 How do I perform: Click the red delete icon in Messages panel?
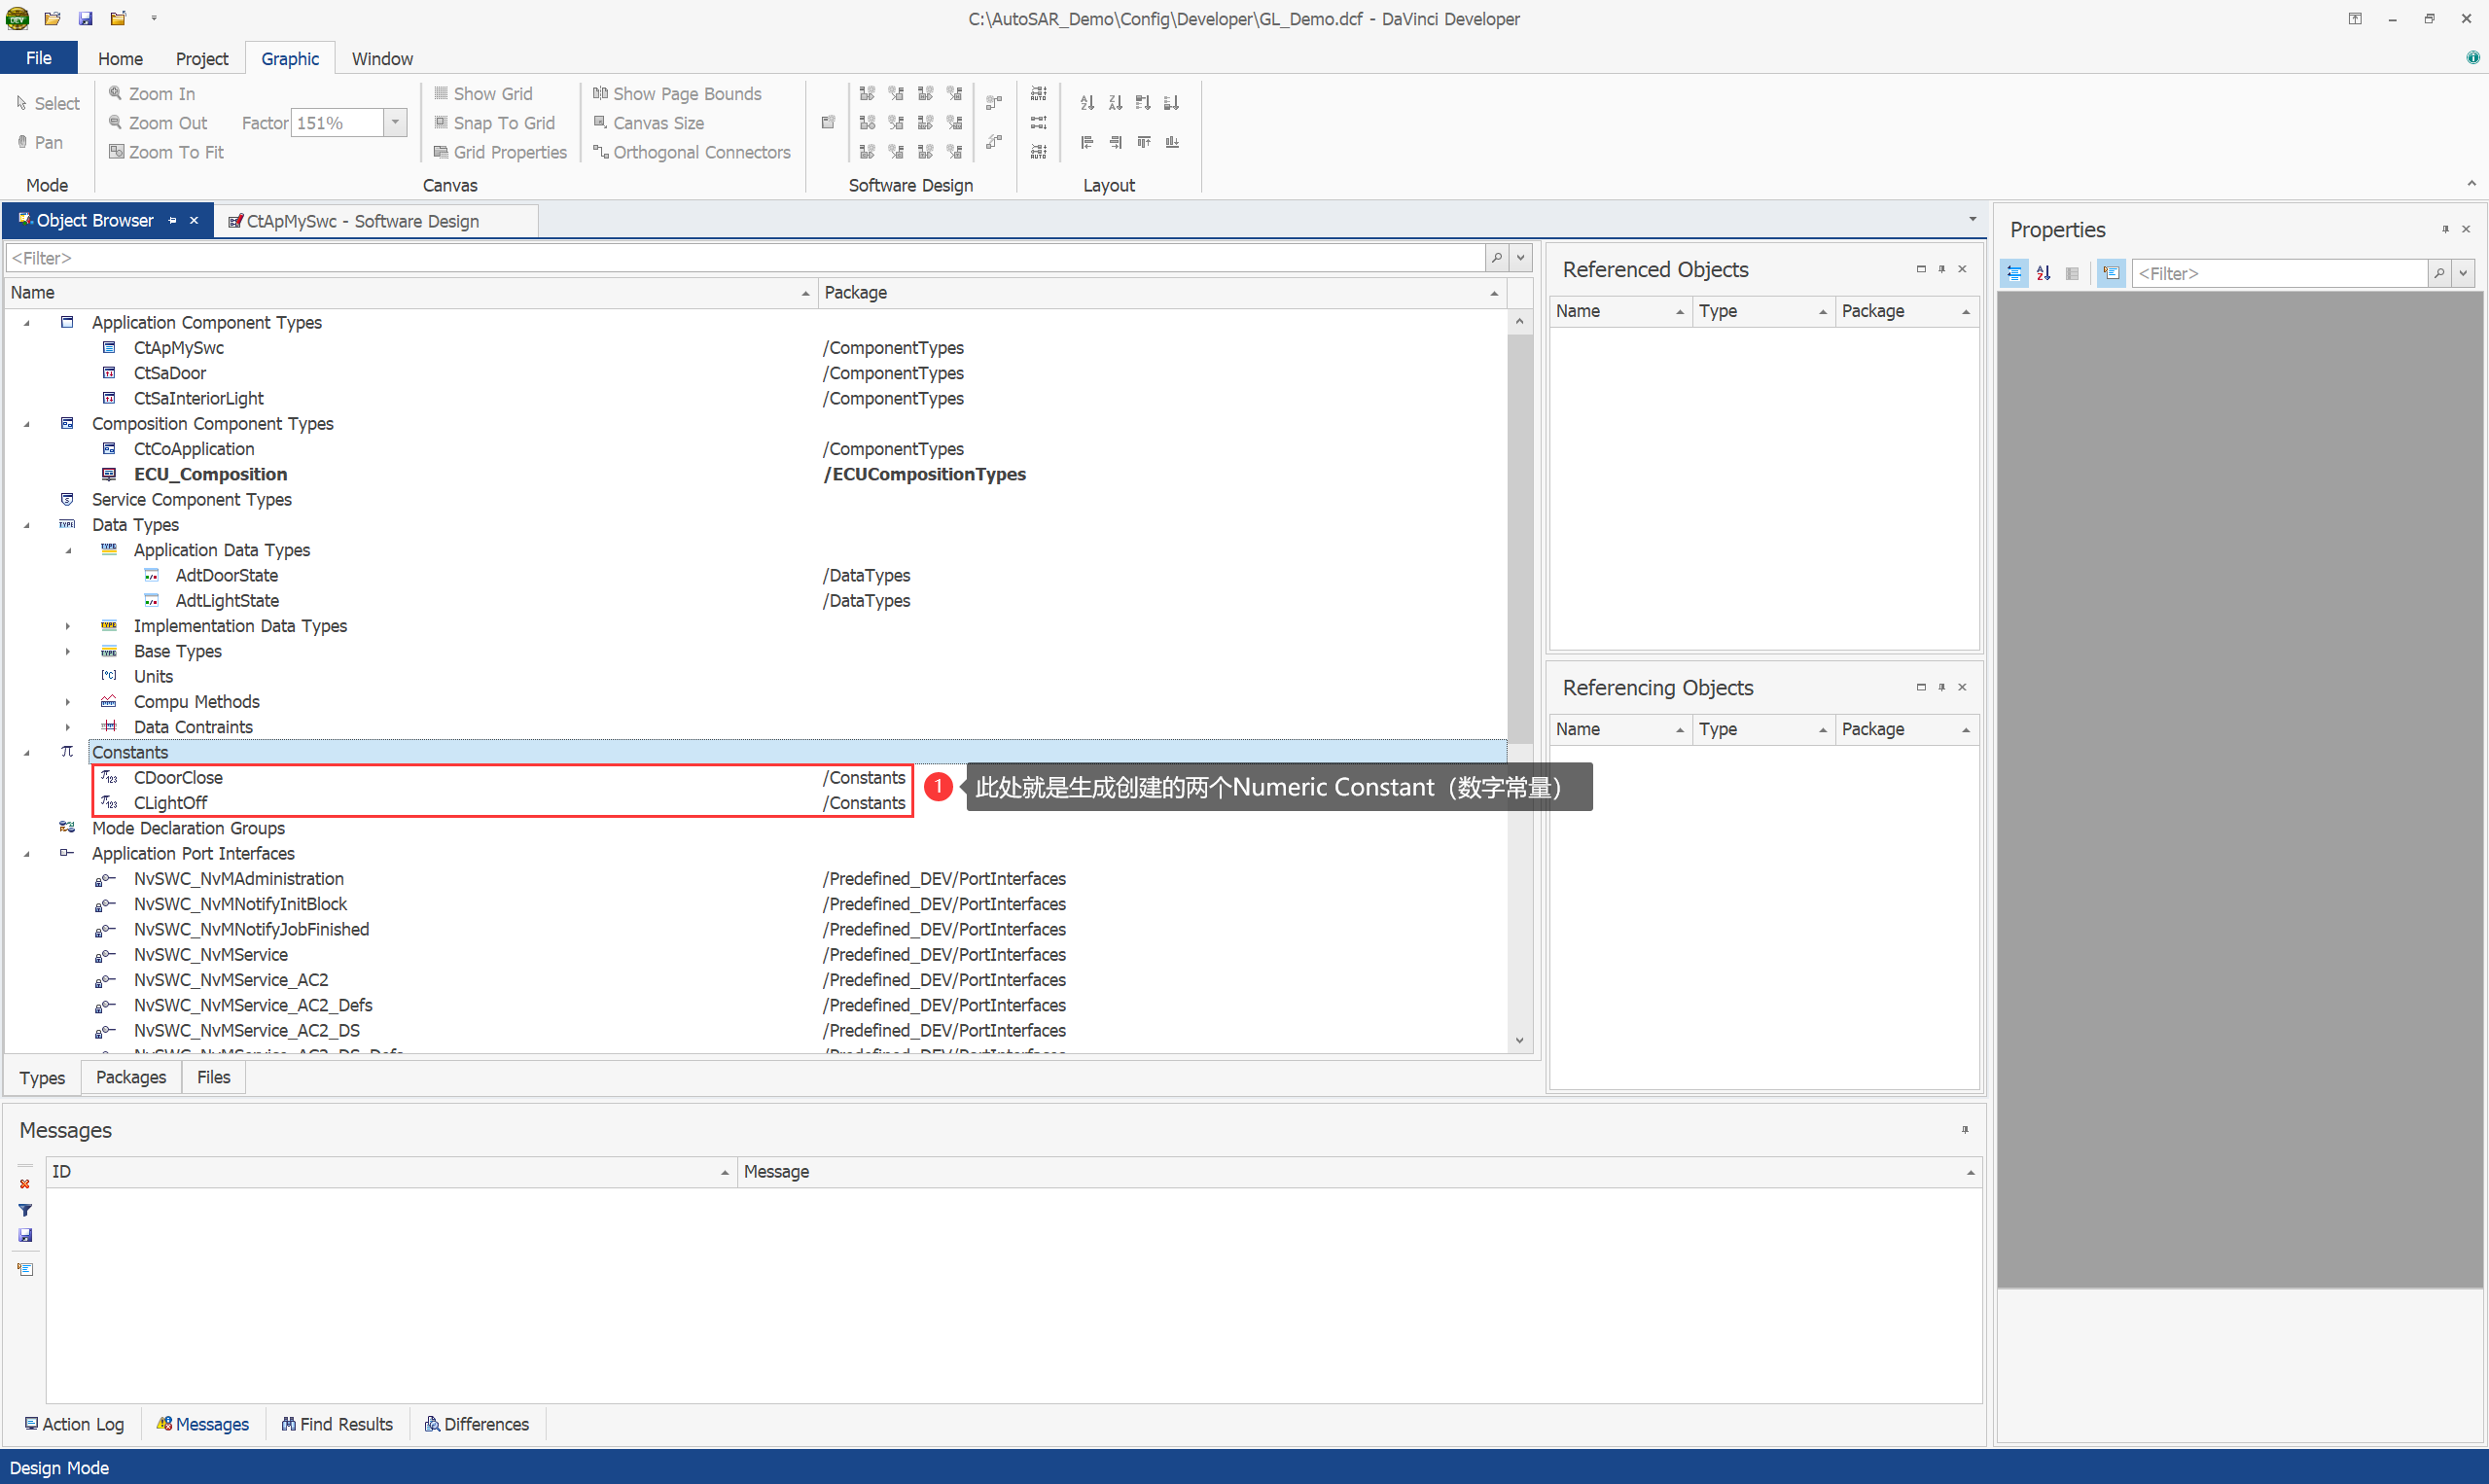pos(25,1184)
